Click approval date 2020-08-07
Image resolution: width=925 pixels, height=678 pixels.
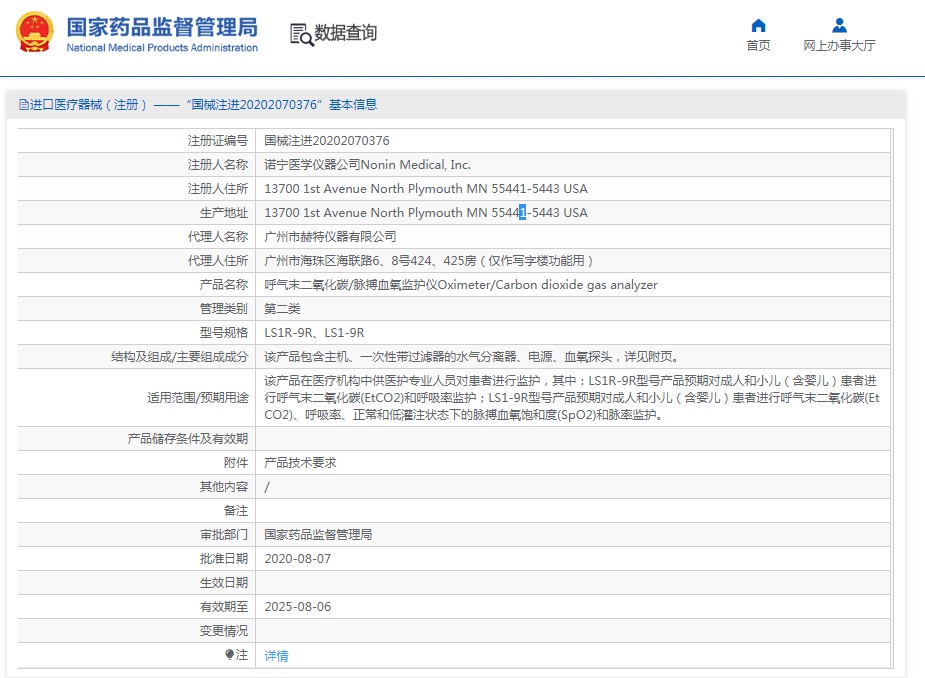pyautogui.click(x=297, y=559)
